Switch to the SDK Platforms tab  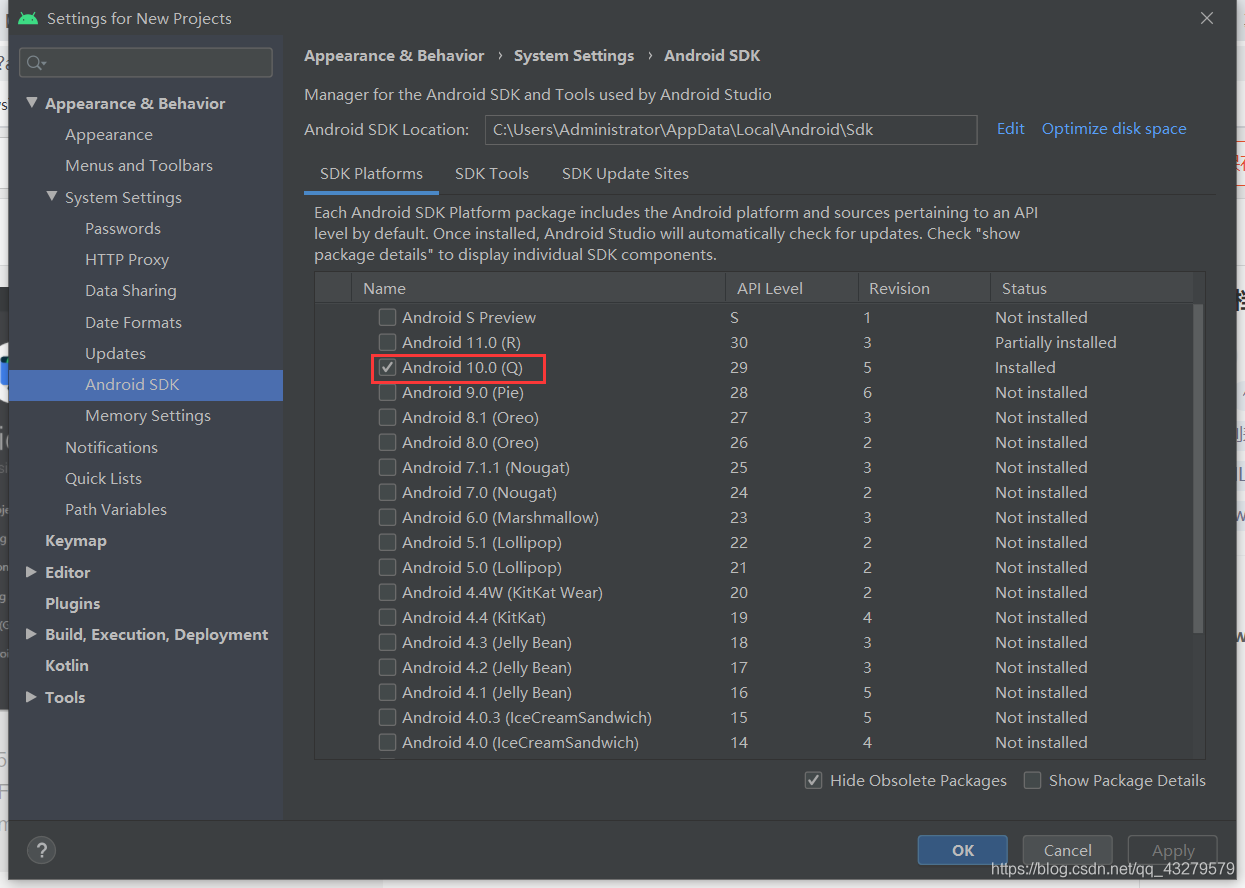coord(371,173)
